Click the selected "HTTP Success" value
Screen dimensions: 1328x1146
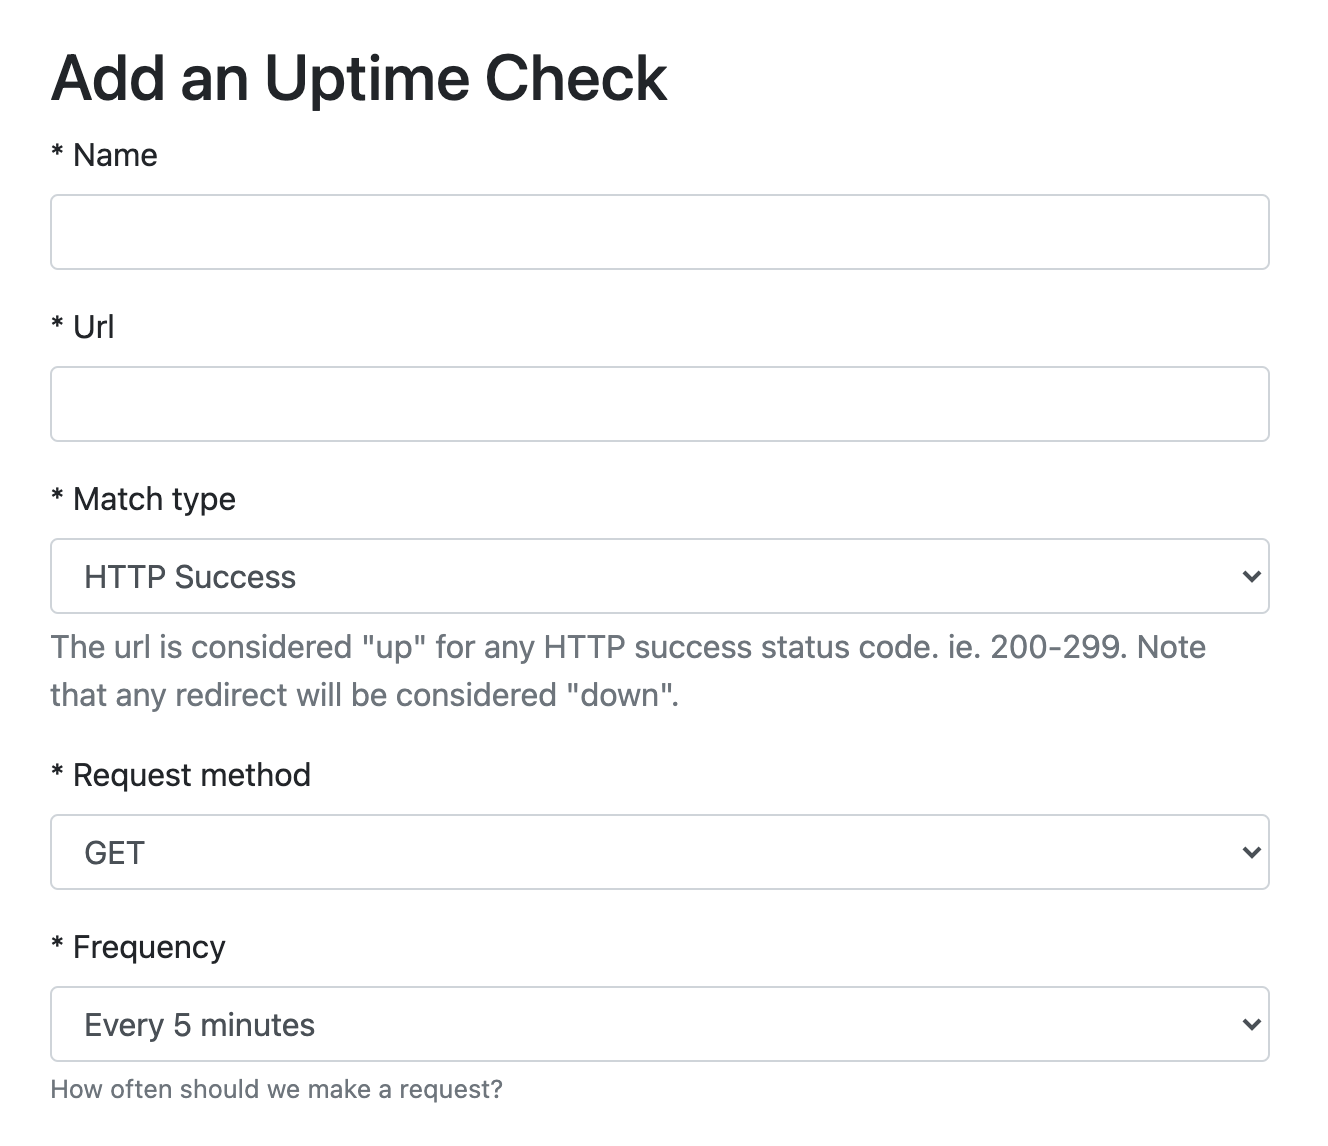pyautogui.click(x=190, y=577)
